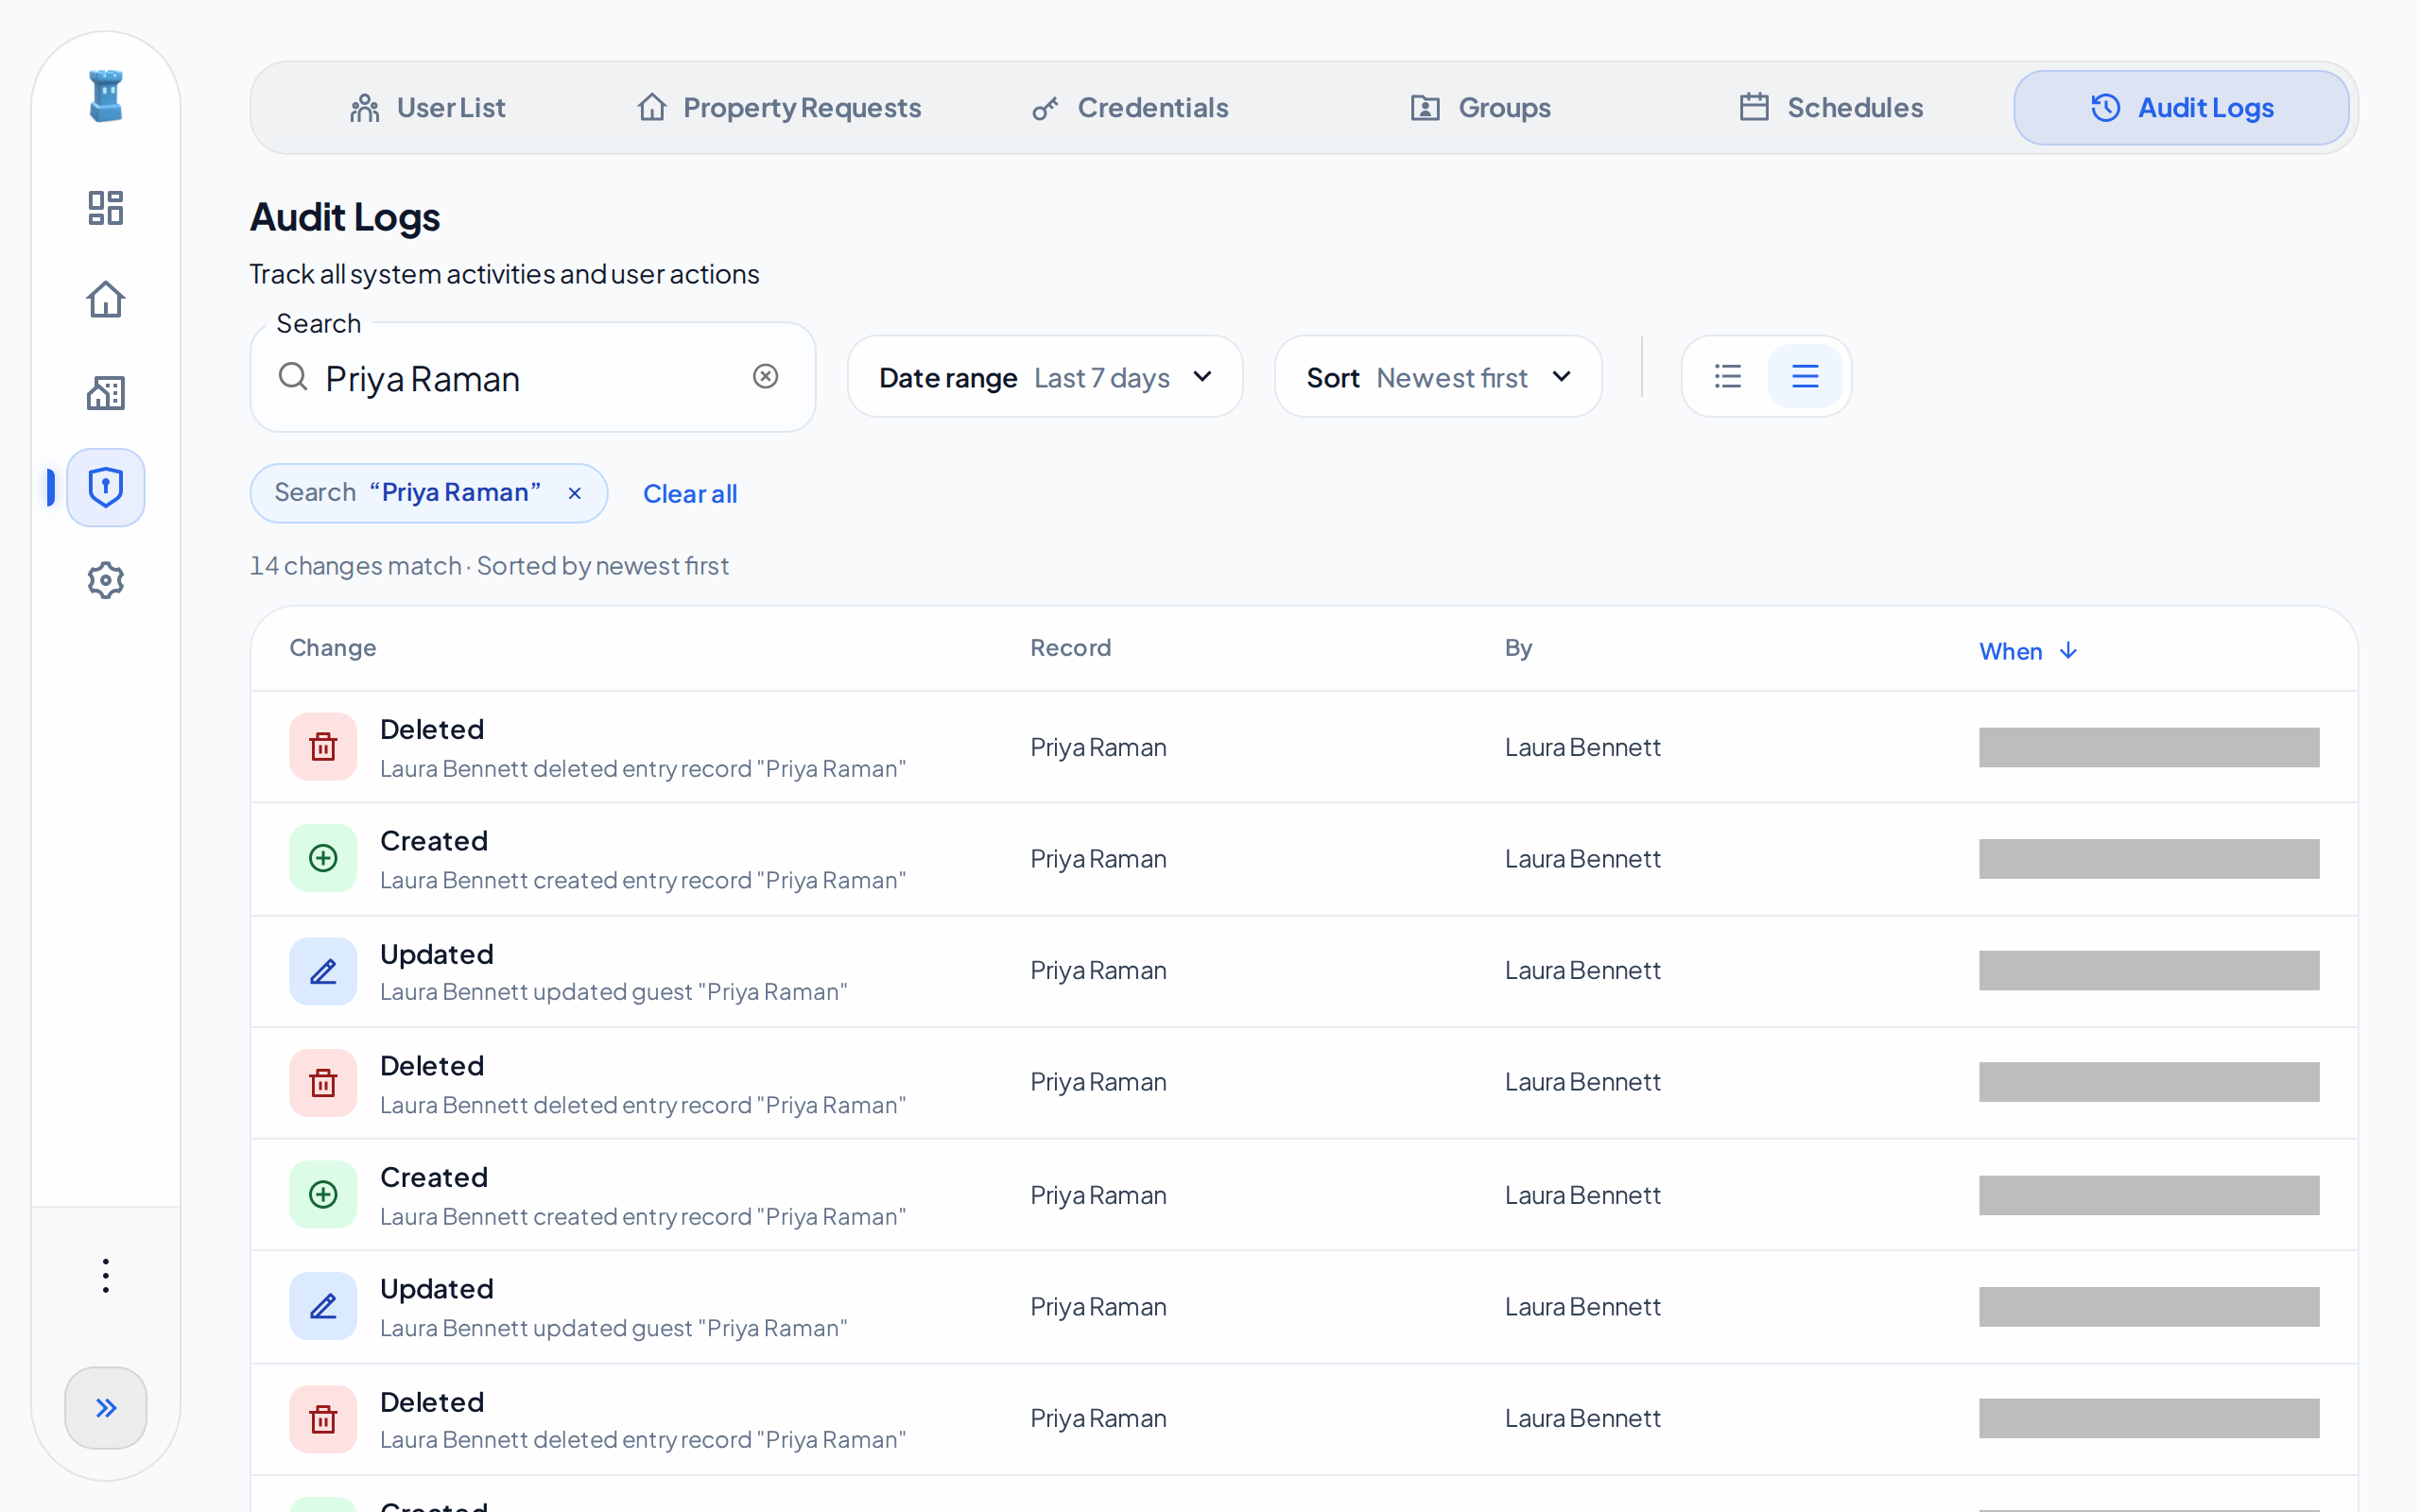Expand the sidebar with the double chevron button
Screen dimensions: 2420x1512
(106, 1407)
